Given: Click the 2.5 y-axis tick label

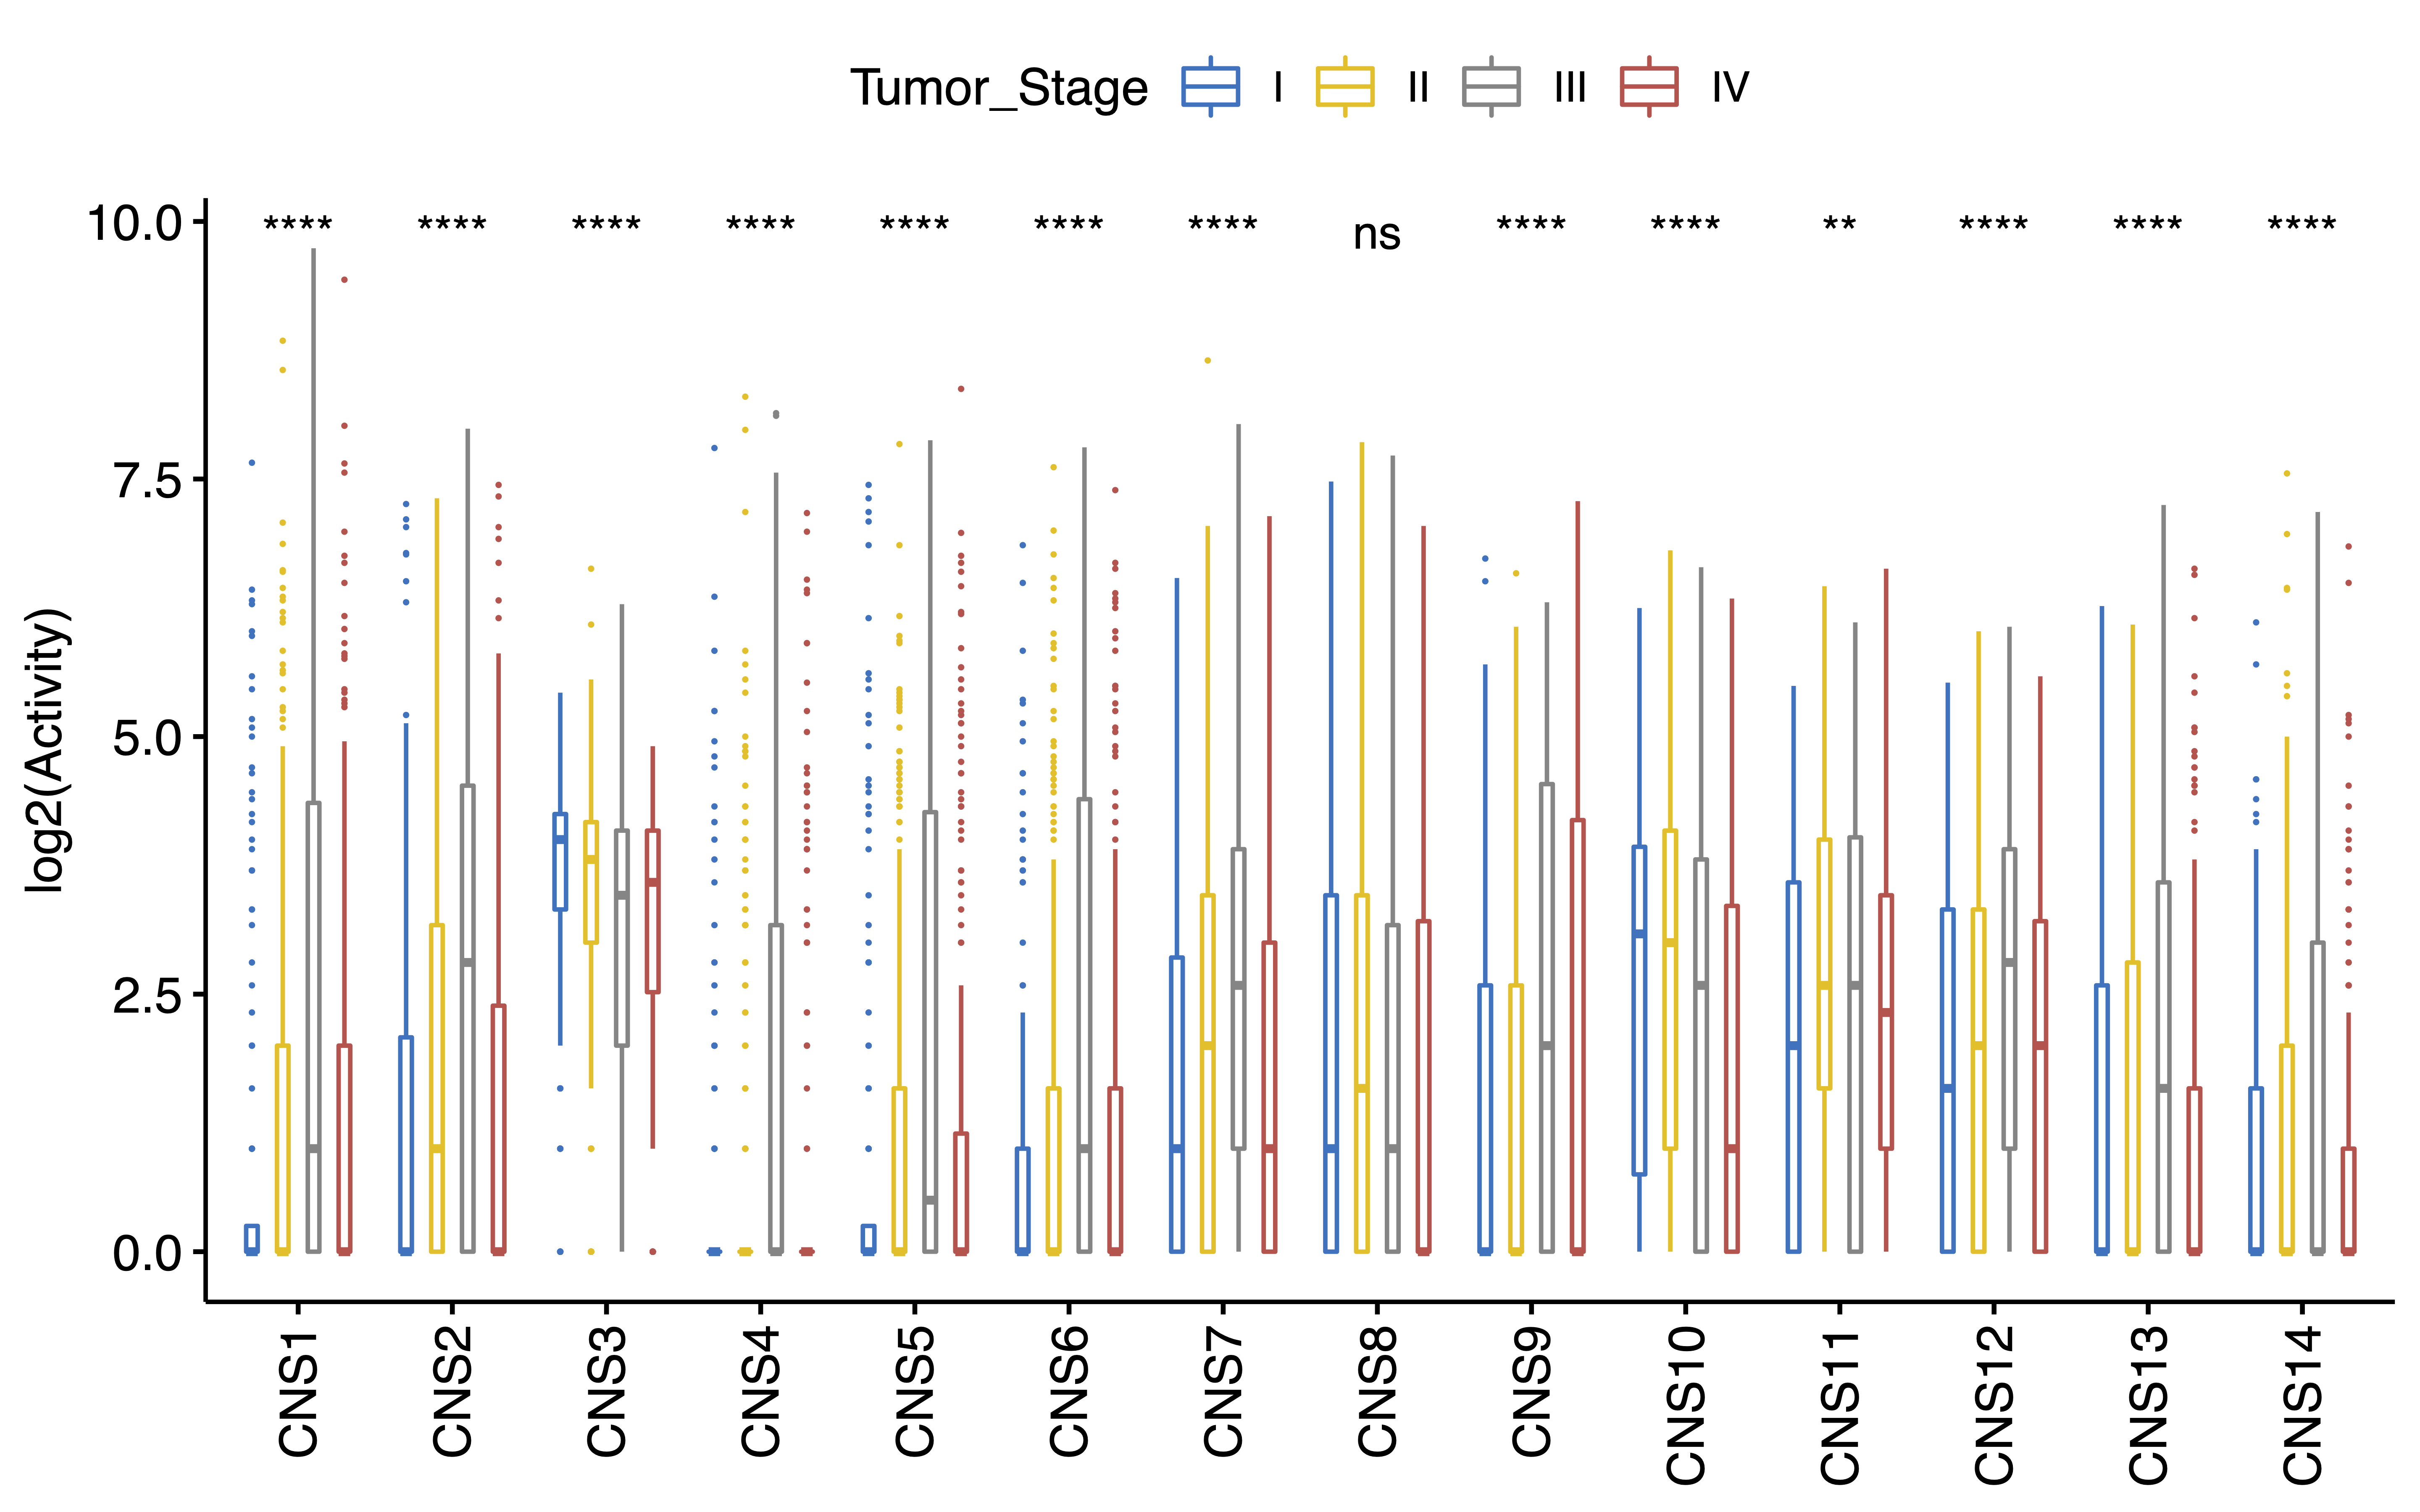Looking at the screenshot, I should click(x=148, y=995).
